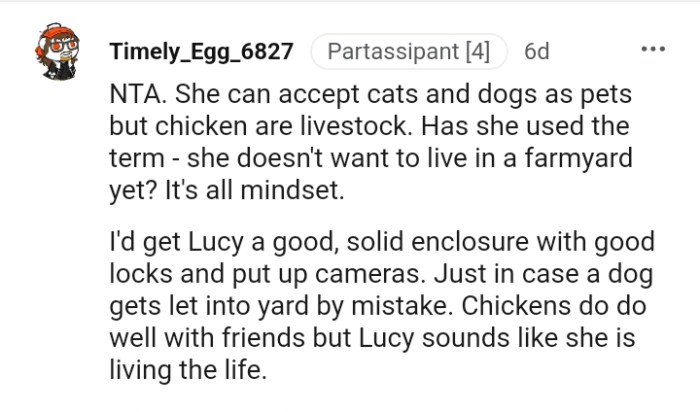Click the phrase 'living the life.'
Viewport: 700px width, 412px height.
[x=188, y=370]
